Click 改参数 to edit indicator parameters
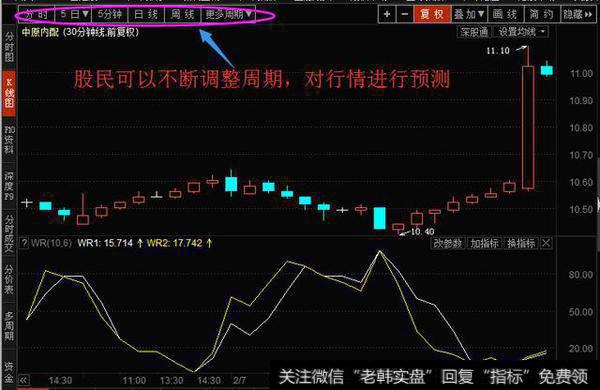Viewport: 600px width, 390px height. (x=448, y=243)
